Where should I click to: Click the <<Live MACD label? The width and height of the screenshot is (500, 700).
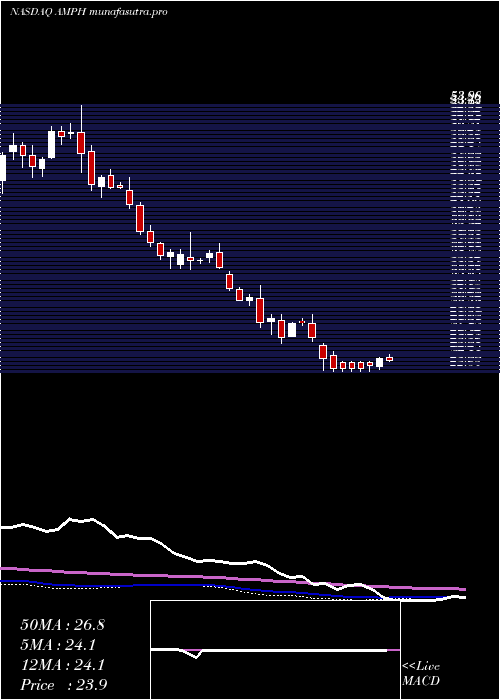[421, 673]
